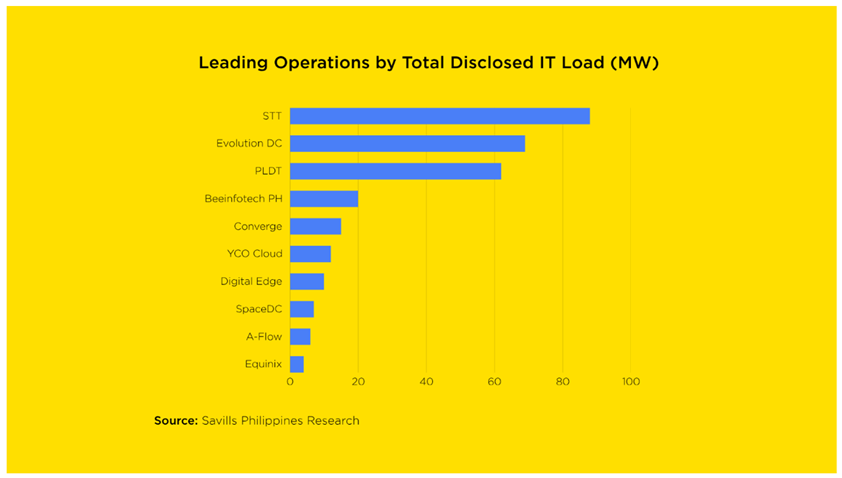Click the SpaceDC bar
The image size is (842, 478).
(302, 309)
